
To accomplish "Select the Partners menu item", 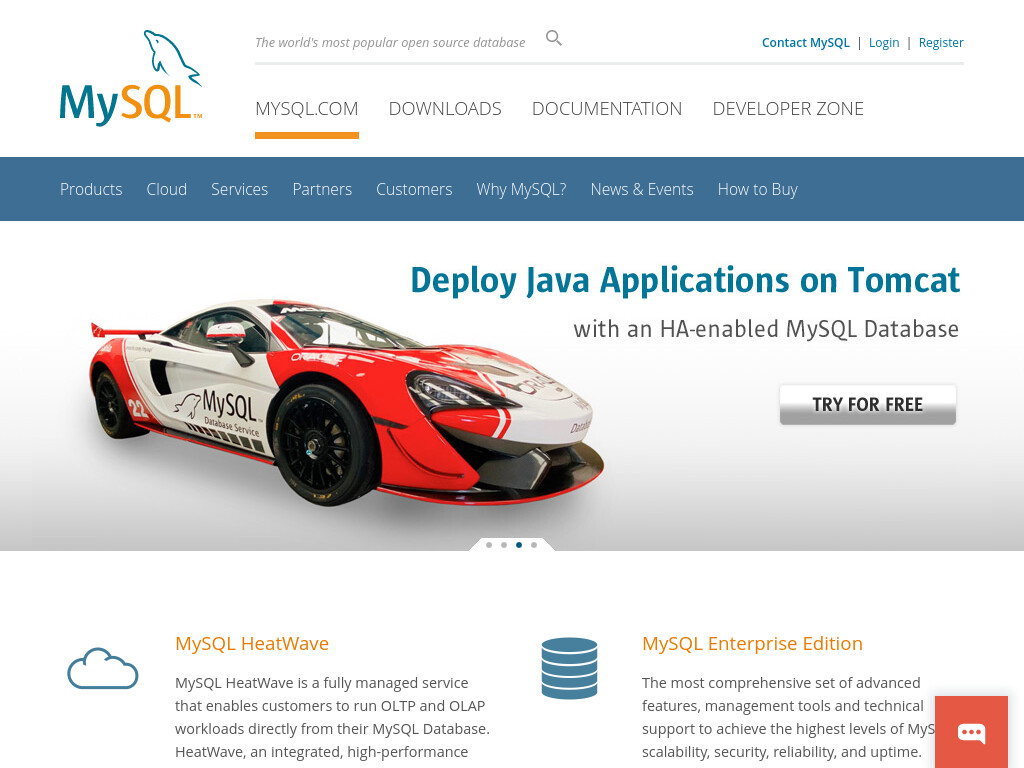I will click(322, 189).
